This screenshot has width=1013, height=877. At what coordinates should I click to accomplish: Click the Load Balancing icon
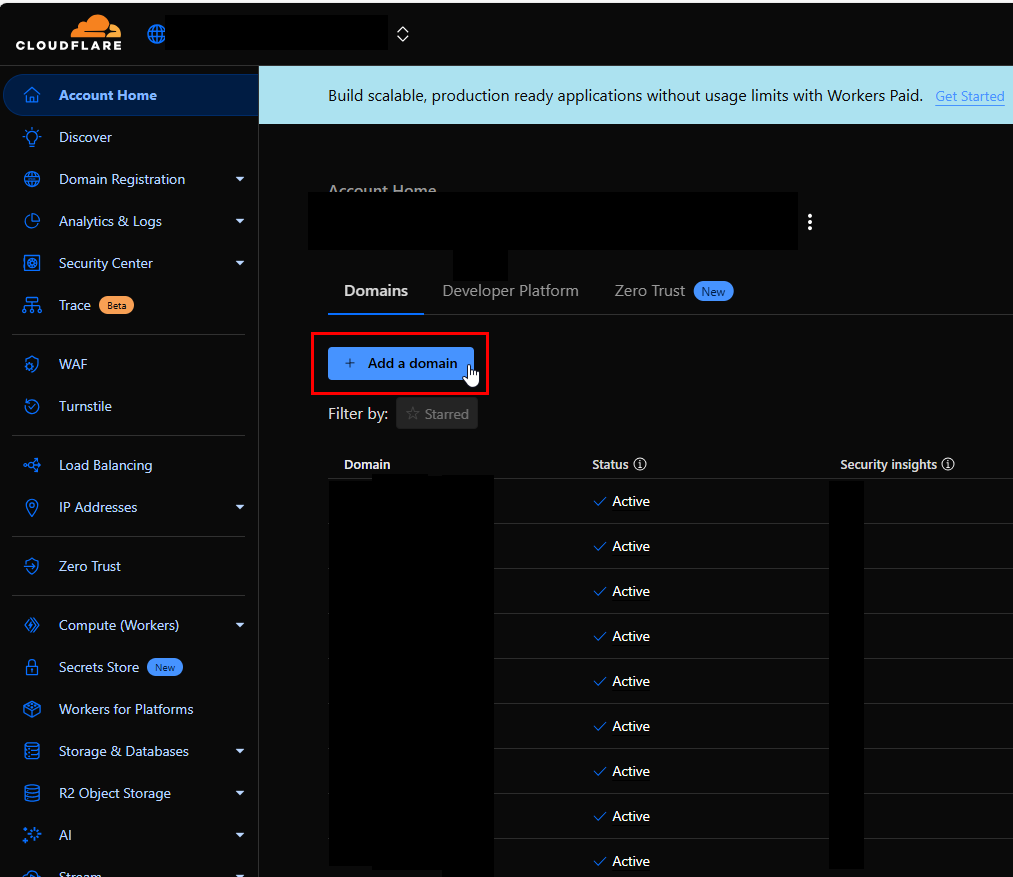[32, 465]
